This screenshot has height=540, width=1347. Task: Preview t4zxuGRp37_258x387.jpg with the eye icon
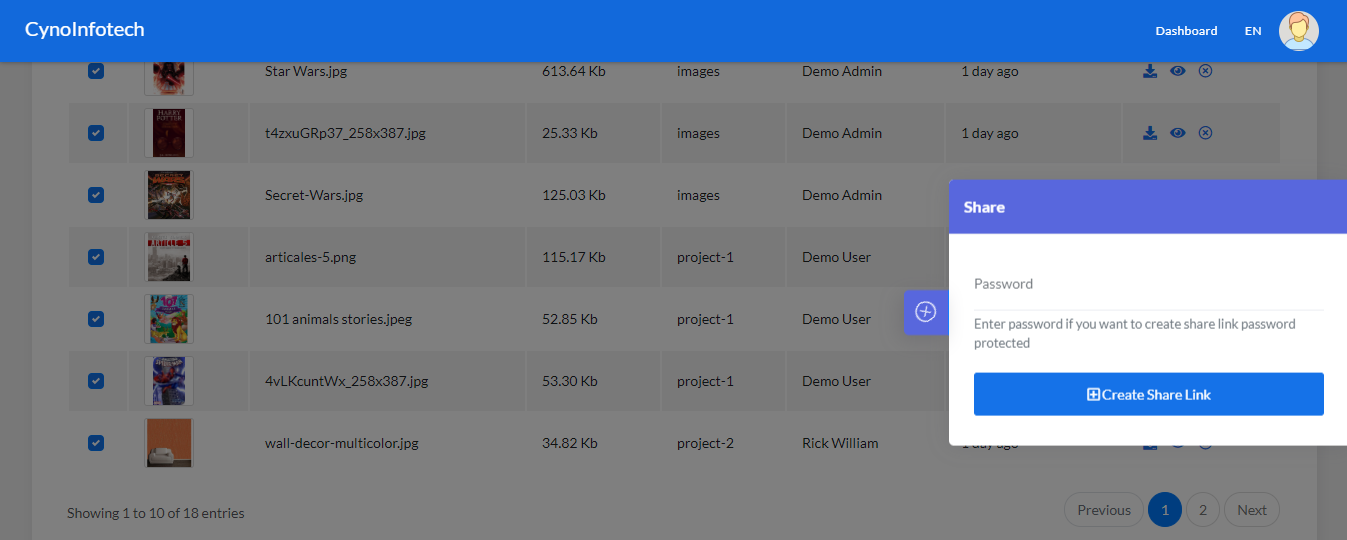1178,133
